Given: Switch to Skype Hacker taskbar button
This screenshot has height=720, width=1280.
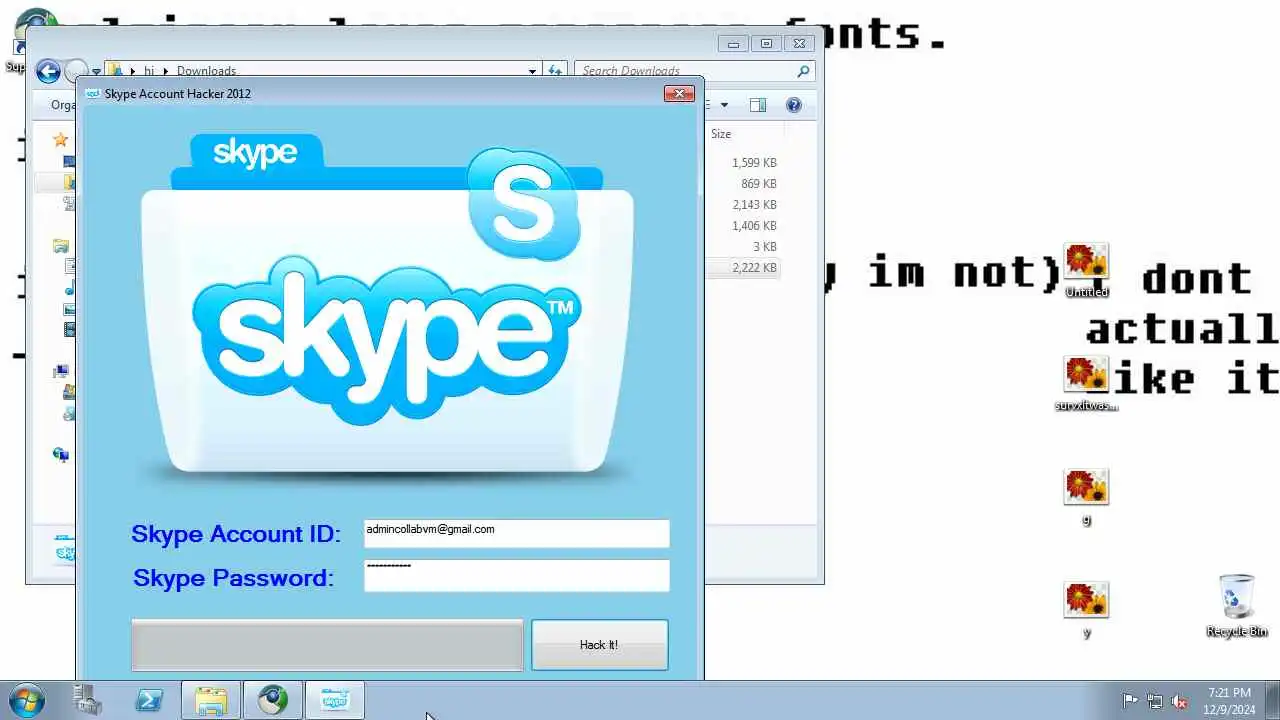Looking at the screenshot, I should (335, 700).
